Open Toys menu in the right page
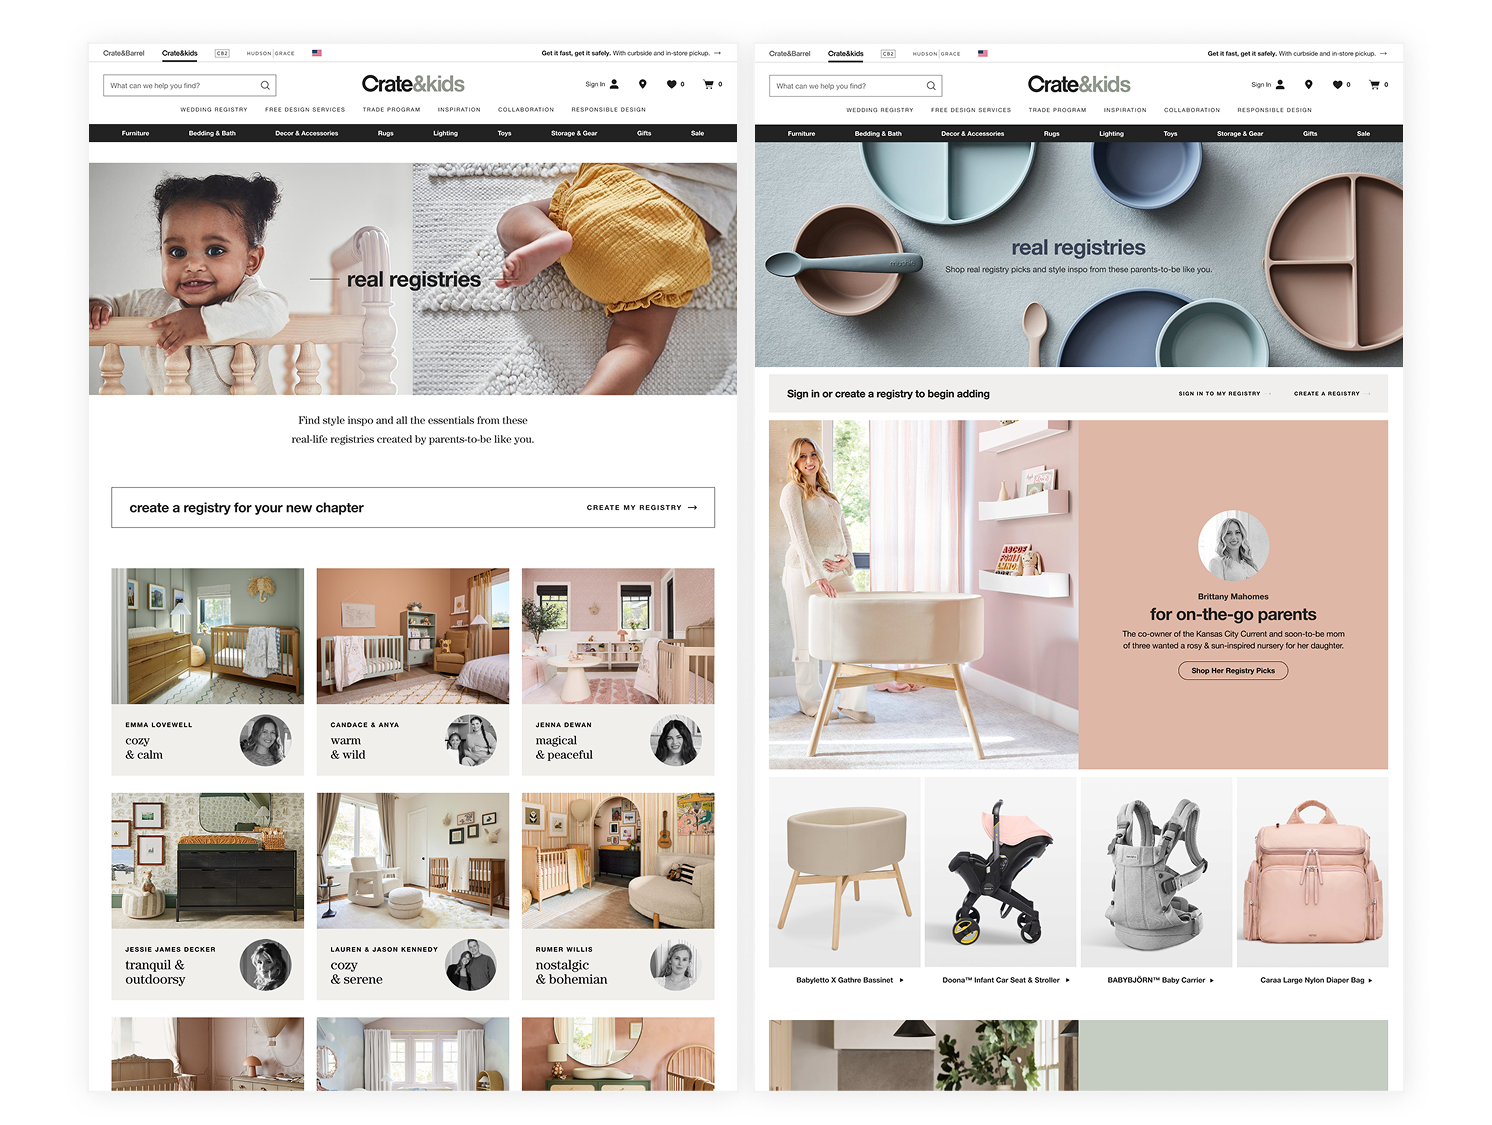Viewport: 1492px width, 1125px height. pos(1170,134)
